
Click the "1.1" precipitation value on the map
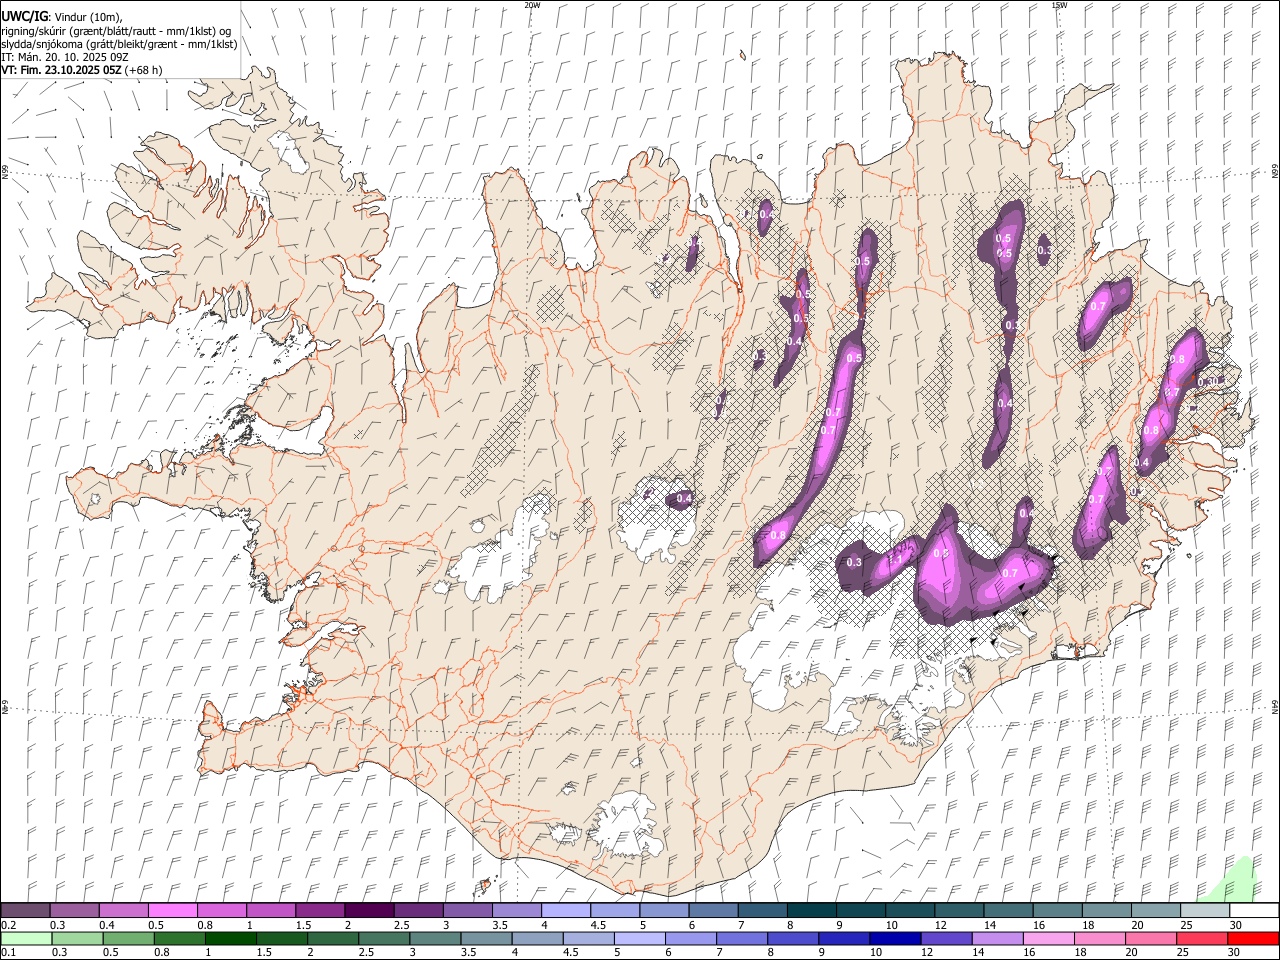pos(897,557)
